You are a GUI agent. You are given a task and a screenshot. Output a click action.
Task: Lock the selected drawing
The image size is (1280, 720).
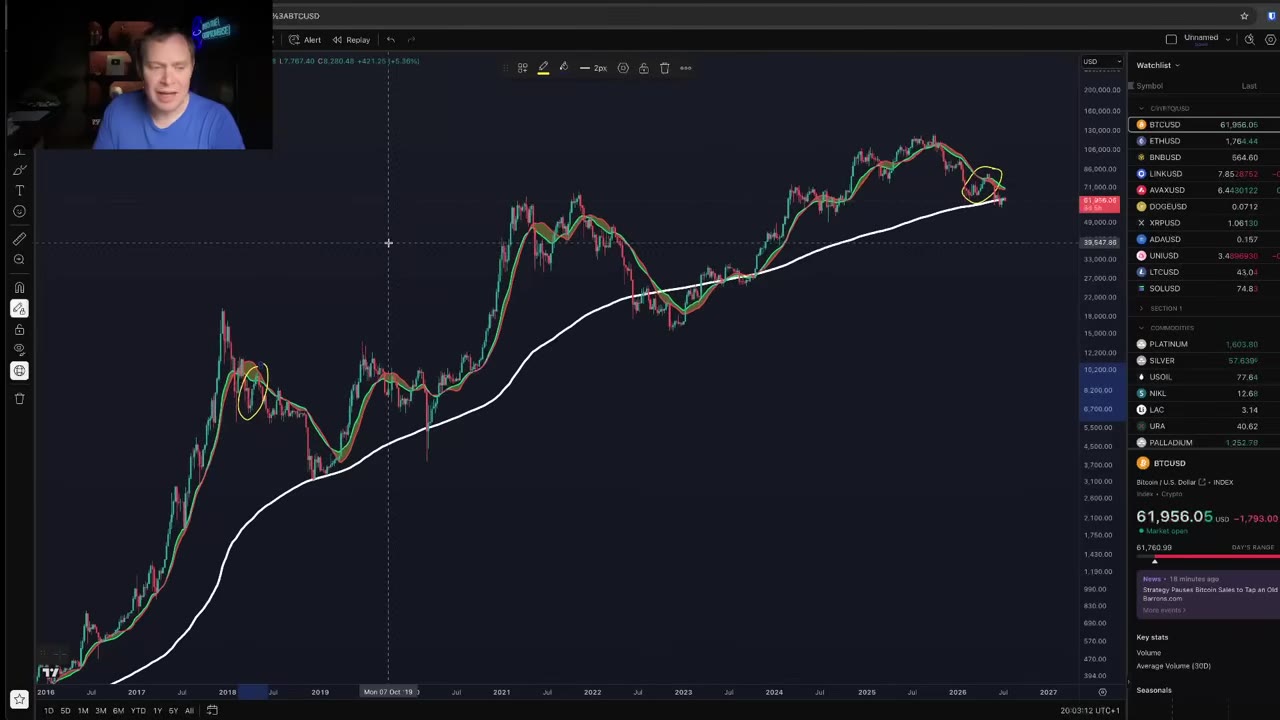[x=643, y=68]
